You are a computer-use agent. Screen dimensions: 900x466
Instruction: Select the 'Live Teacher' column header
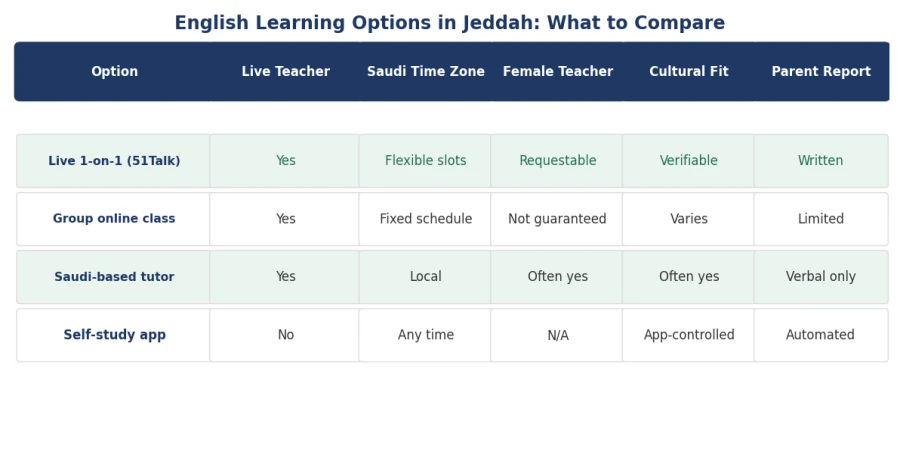(x=285, y=71)
